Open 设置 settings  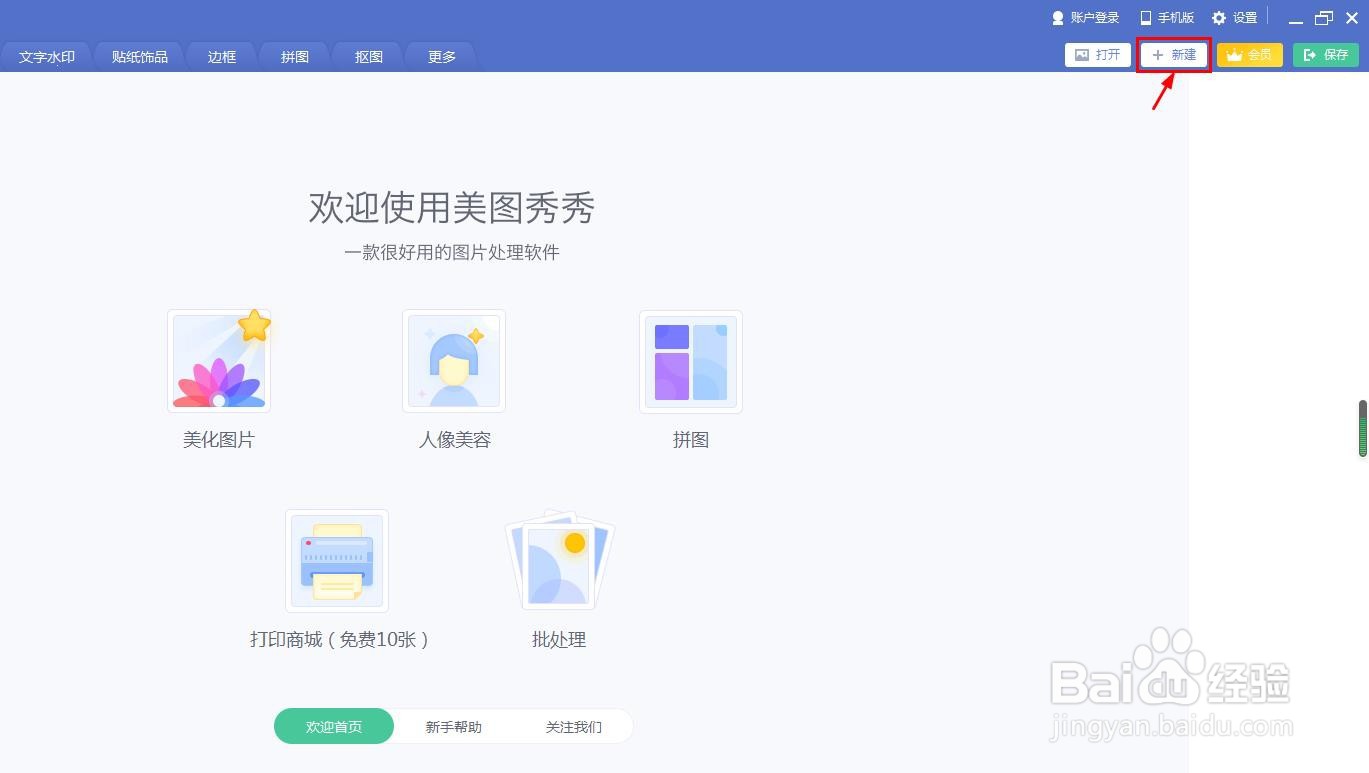click(1235, 18)
